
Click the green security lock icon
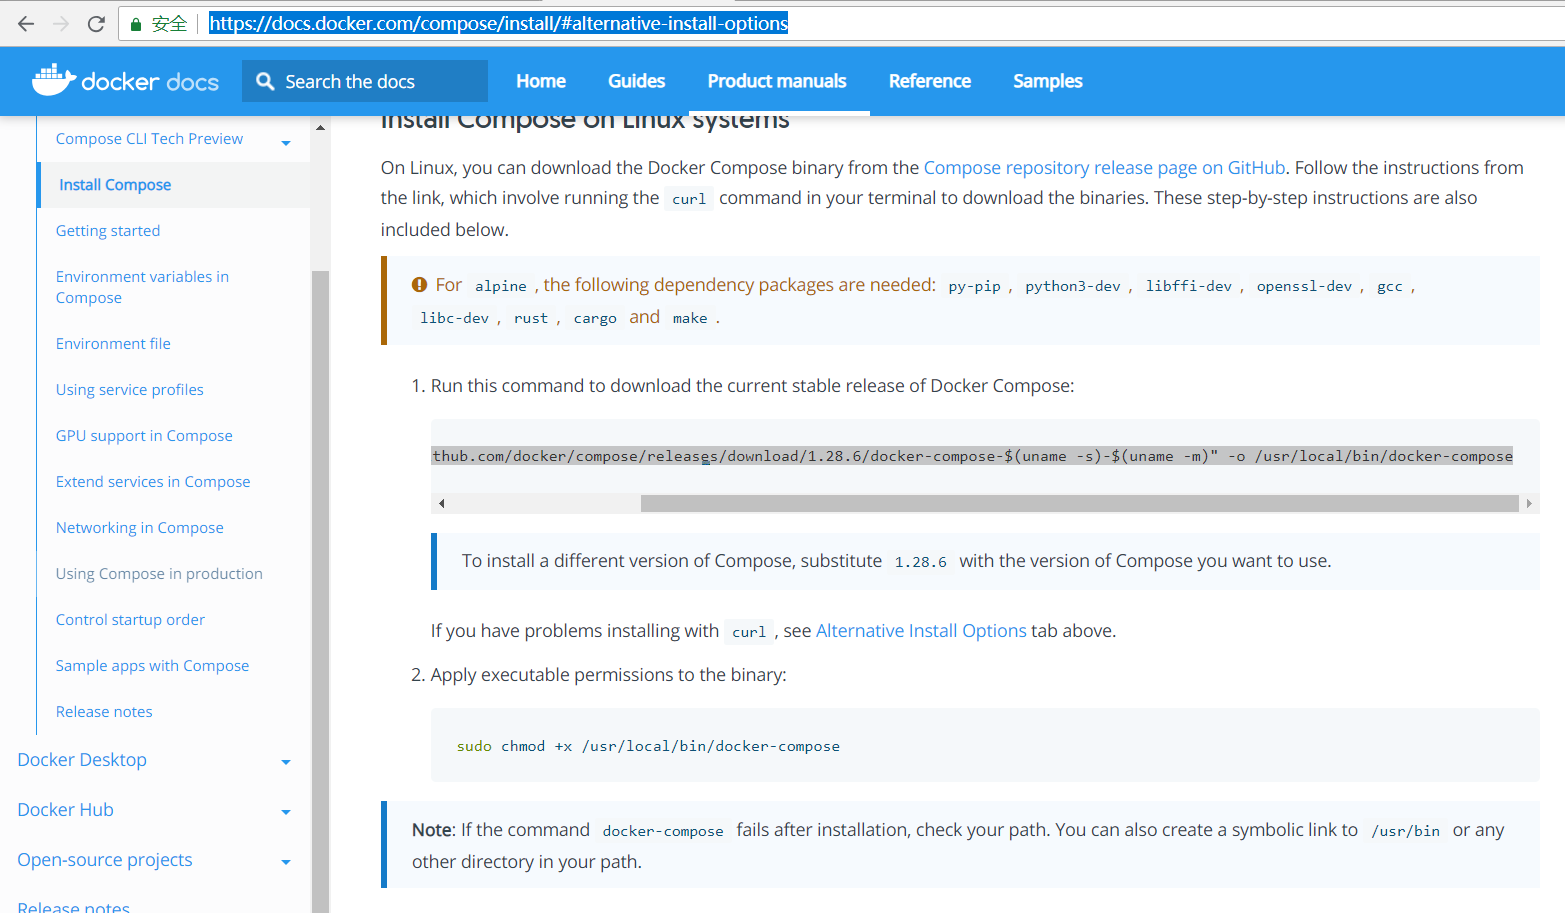[x=136, y=24]
